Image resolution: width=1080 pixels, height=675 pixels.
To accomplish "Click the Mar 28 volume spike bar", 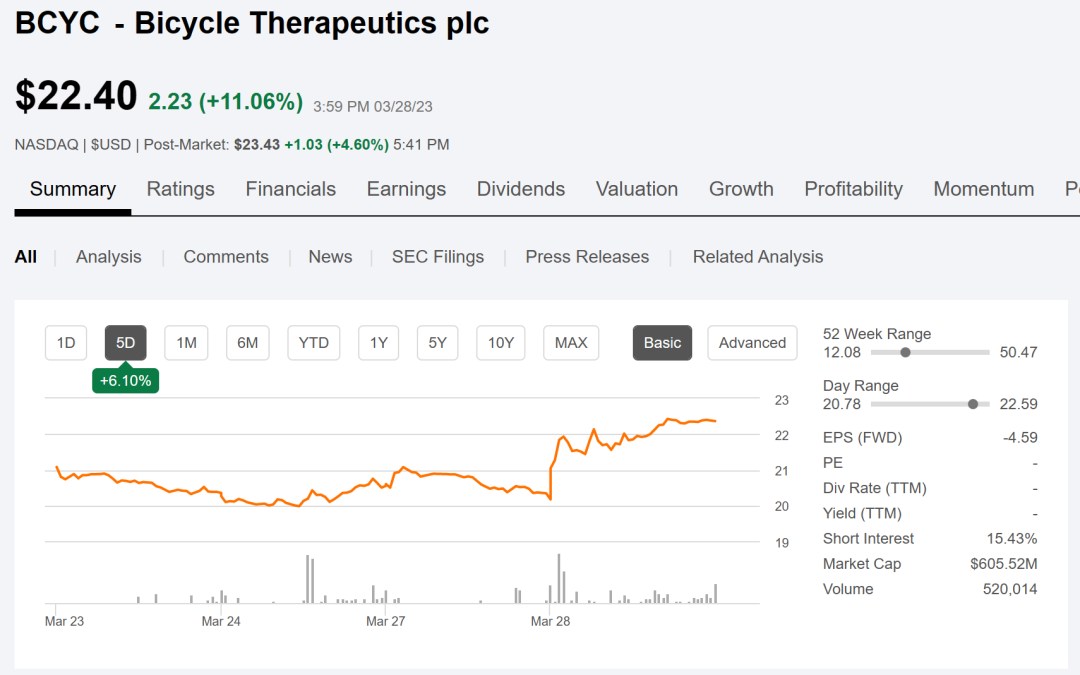I will click(558, 580).
